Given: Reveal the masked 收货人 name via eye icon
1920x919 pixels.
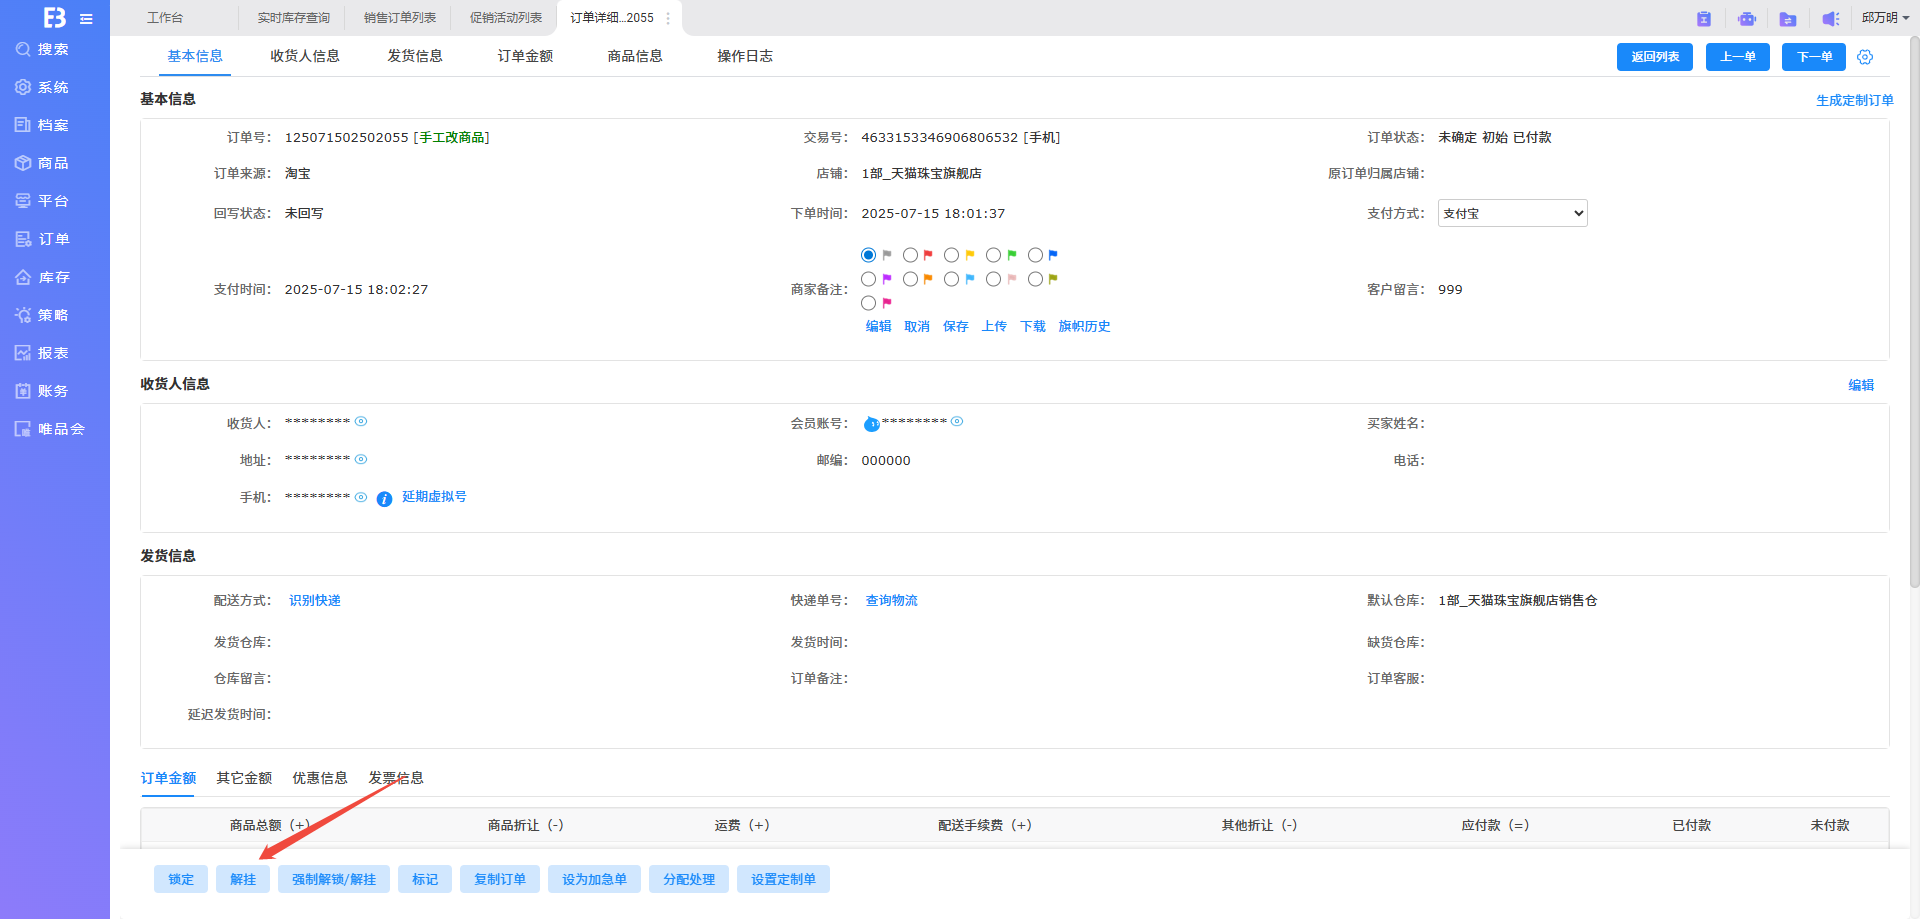Looking at the screenshot, I should [x=361, y=422].
